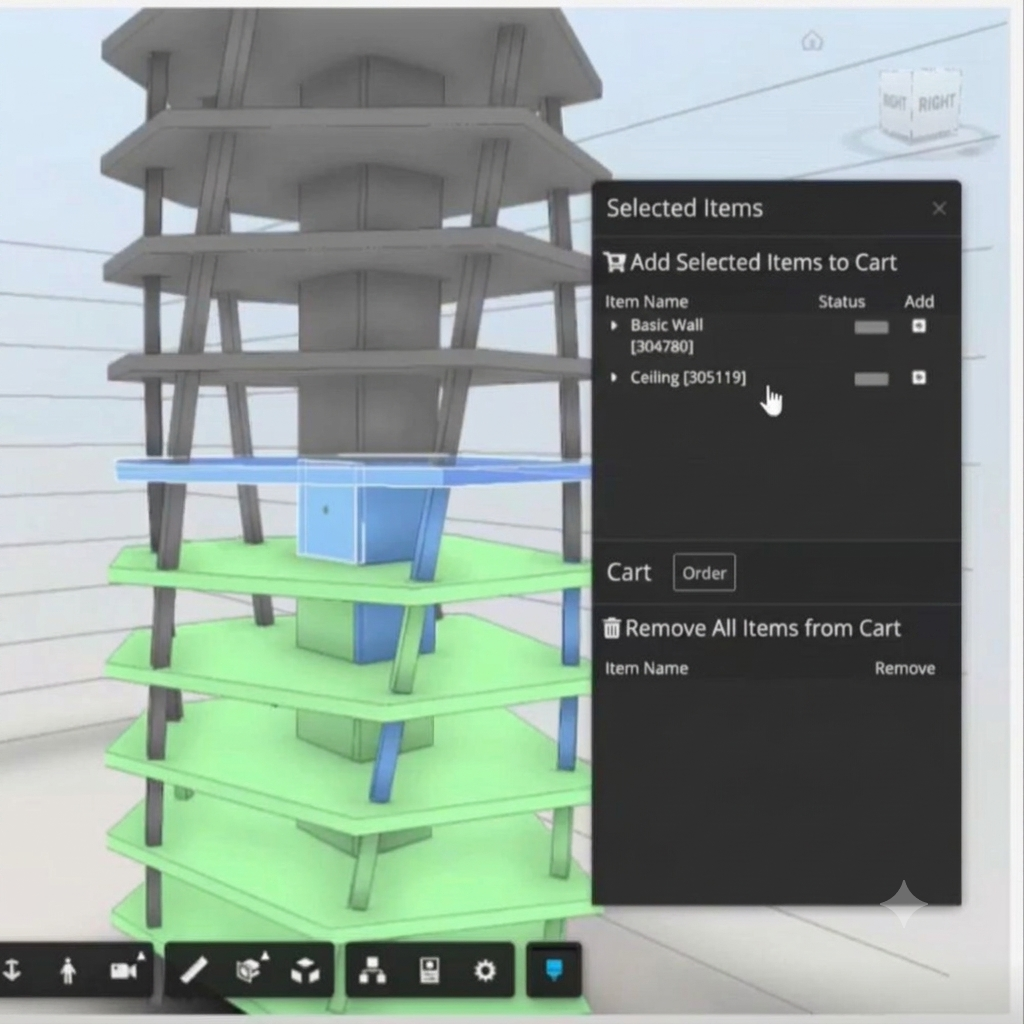Click the Status column header

[841, 302]
